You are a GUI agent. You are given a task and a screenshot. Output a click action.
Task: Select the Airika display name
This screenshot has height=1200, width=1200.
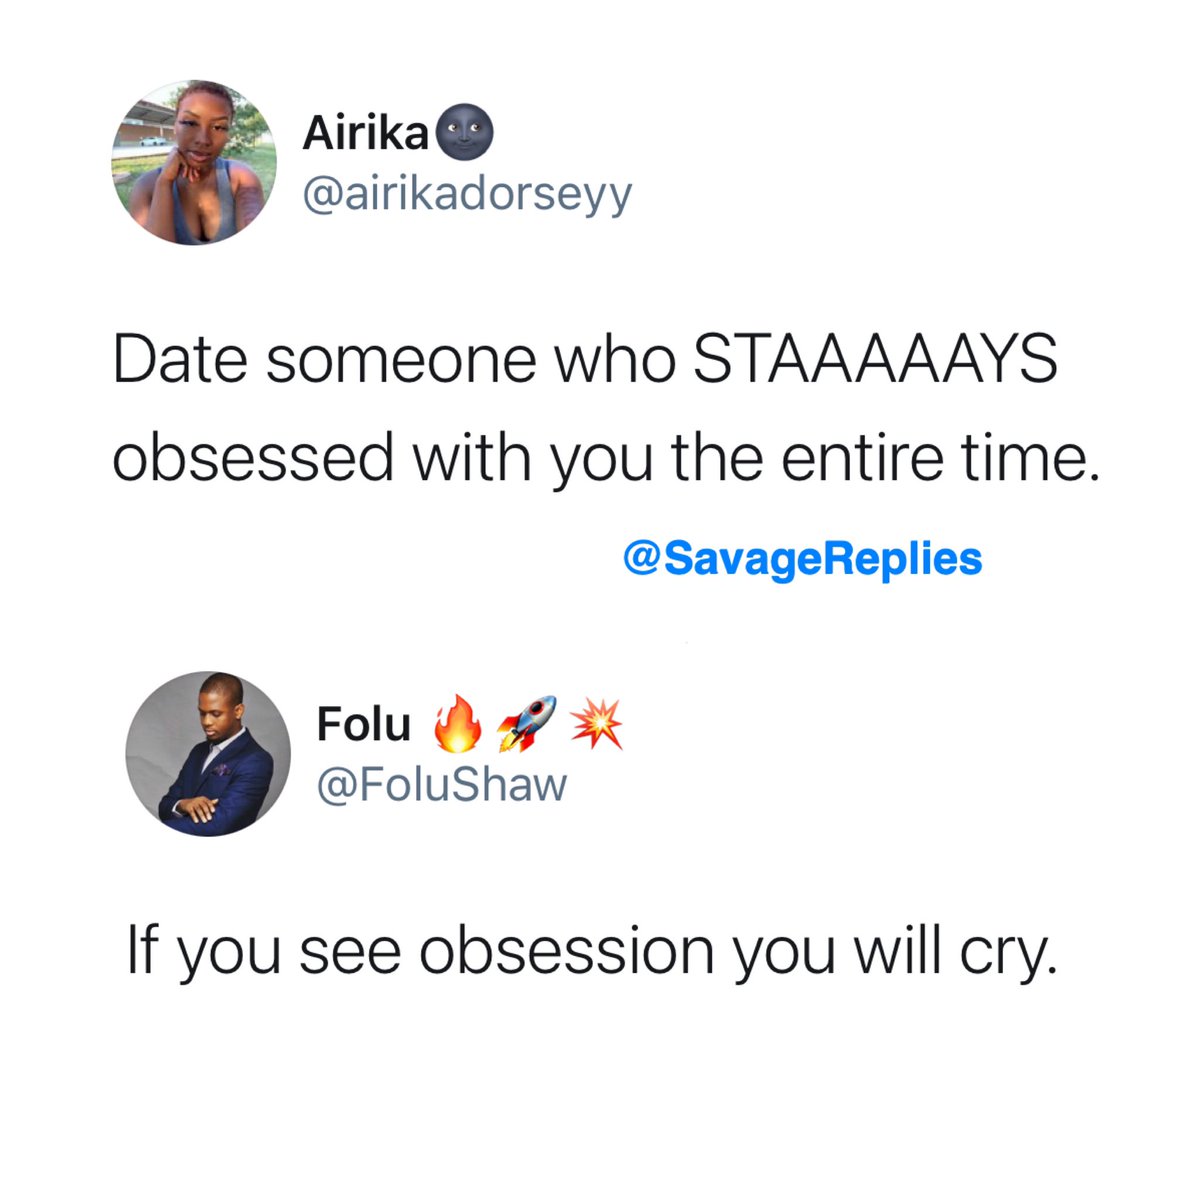(x=366, y=133)
